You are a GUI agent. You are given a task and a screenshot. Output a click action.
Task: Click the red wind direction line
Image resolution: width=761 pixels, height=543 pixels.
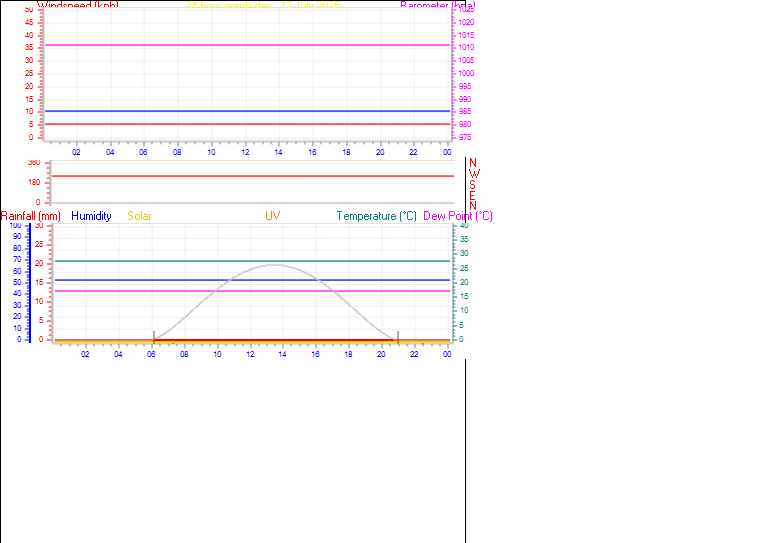[x=253, y=176]
